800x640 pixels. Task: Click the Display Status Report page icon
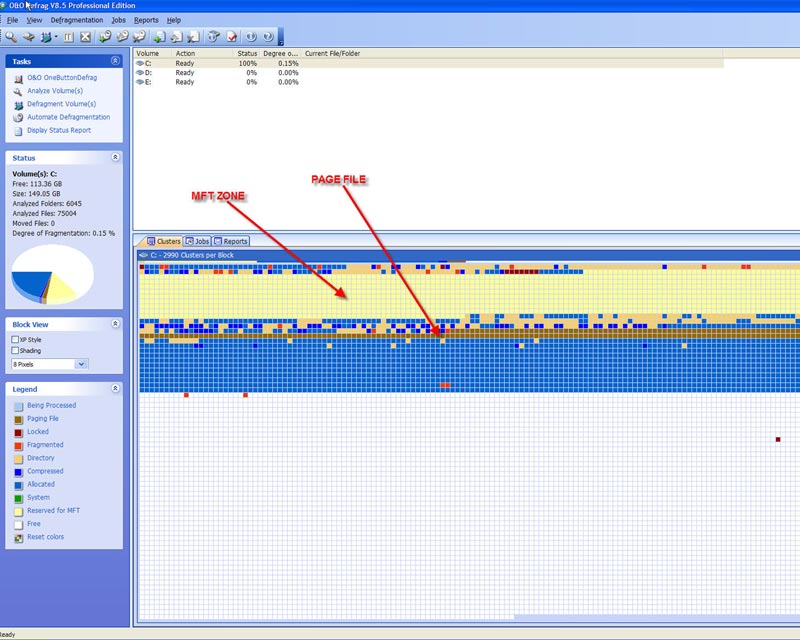click(18, 130)
